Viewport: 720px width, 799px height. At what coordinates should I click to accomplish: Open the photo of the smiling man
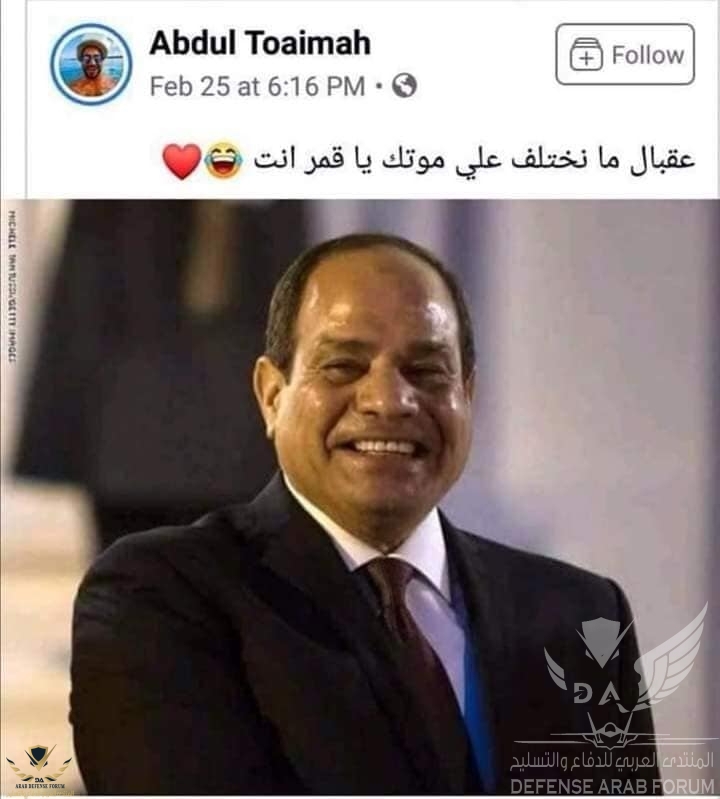(360, 498)
